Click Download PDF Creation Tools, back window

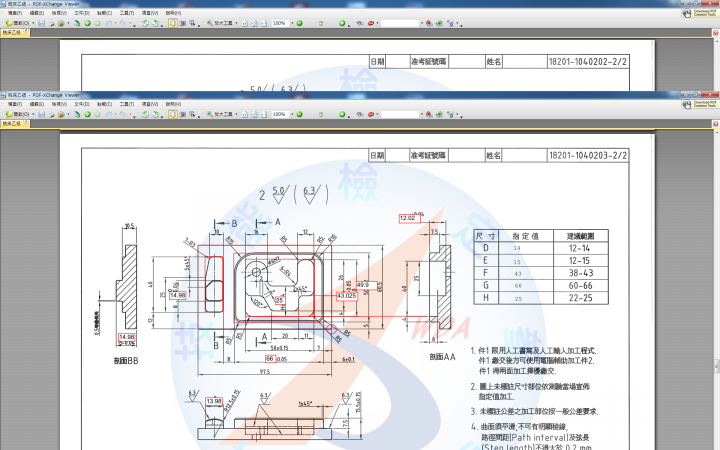pyautogui.click(x=700, y=13)
